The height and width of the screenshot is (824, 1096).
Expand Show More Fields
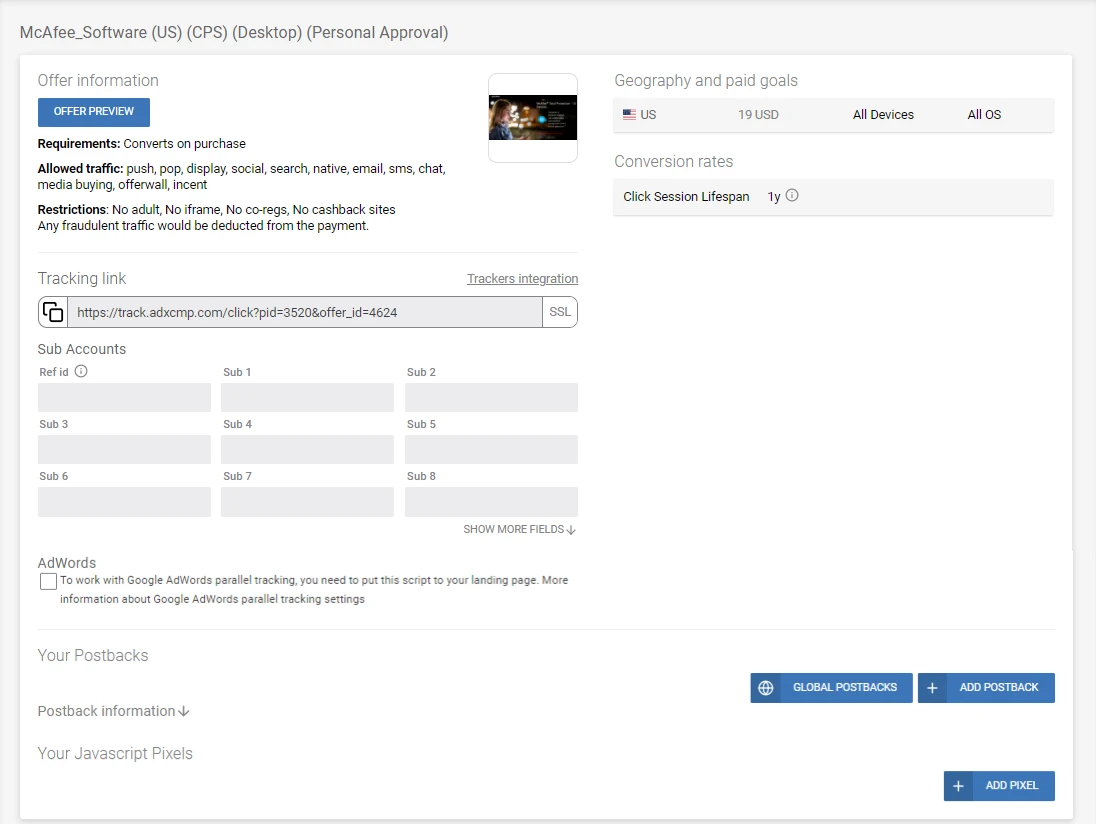(519, 530)
